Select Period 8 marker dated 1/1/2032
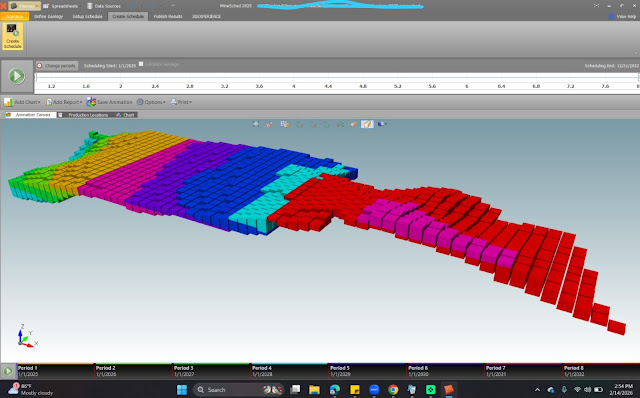640x398 pixels. tap(574, 371)
